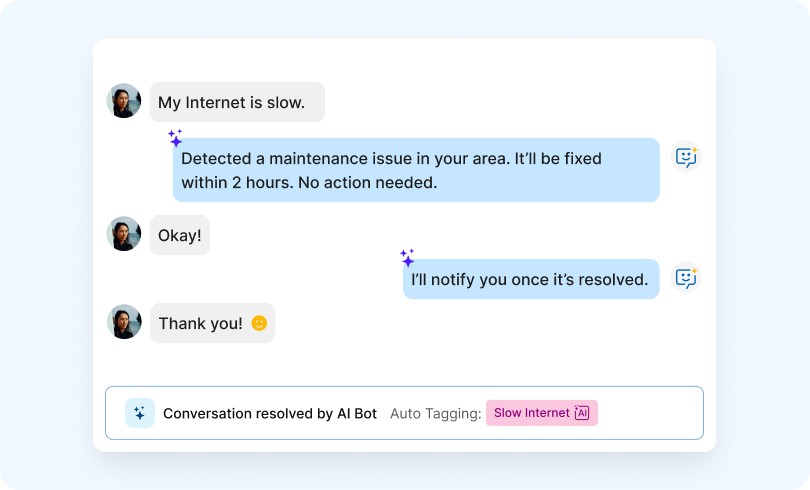Click the empty right side of the resolved banner
Image resolution: width=810 pixels, height=490 pixels.
click(x=650, y=413)
